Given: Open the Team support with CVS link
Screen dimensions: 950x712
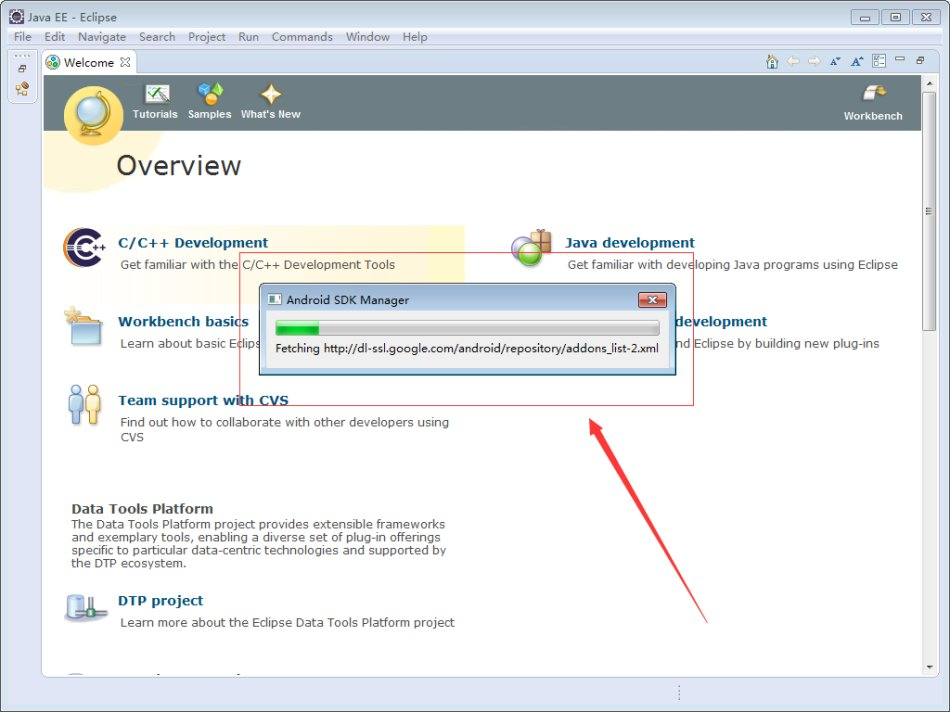Looking at the screenshot, I should pyautogui.click(x=203, y=401).
